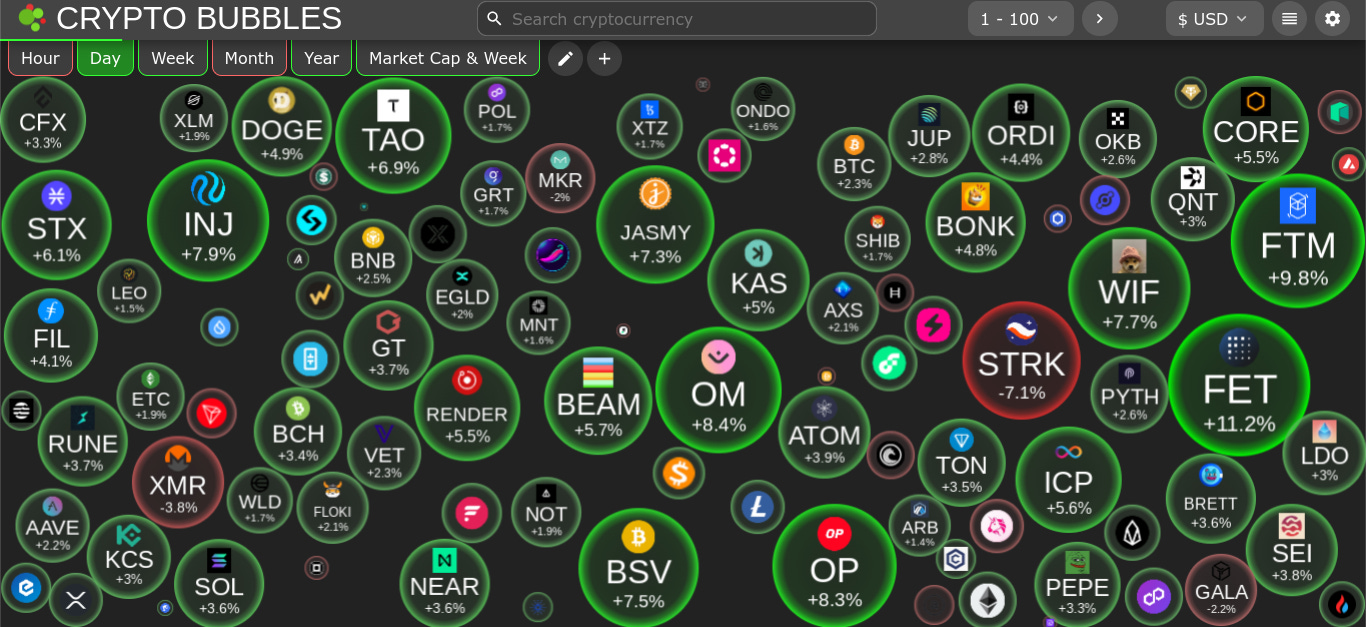Click the search magnifier icon
Image resolution: width=1366 pixels, height=627 pixels.
coord(494,19)
